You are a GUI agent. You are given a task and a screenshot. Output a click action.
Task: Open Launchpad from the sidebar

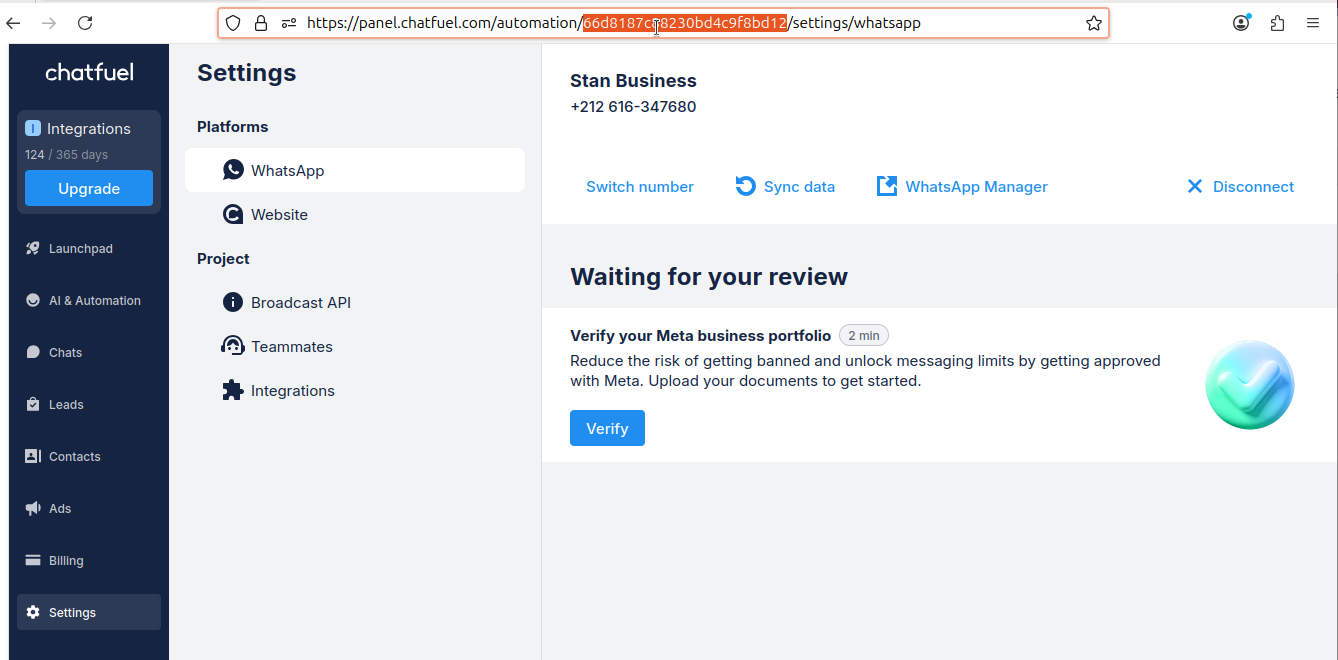pyautogui.click(x=80, y=249)
